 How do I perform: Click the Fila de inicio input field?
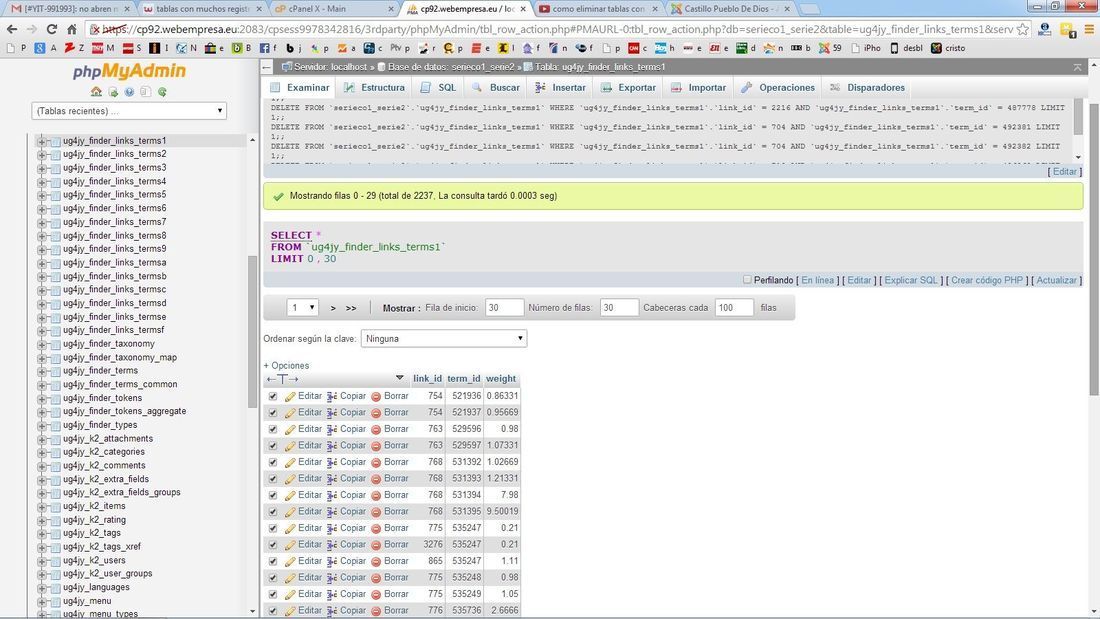coord(504,307)
